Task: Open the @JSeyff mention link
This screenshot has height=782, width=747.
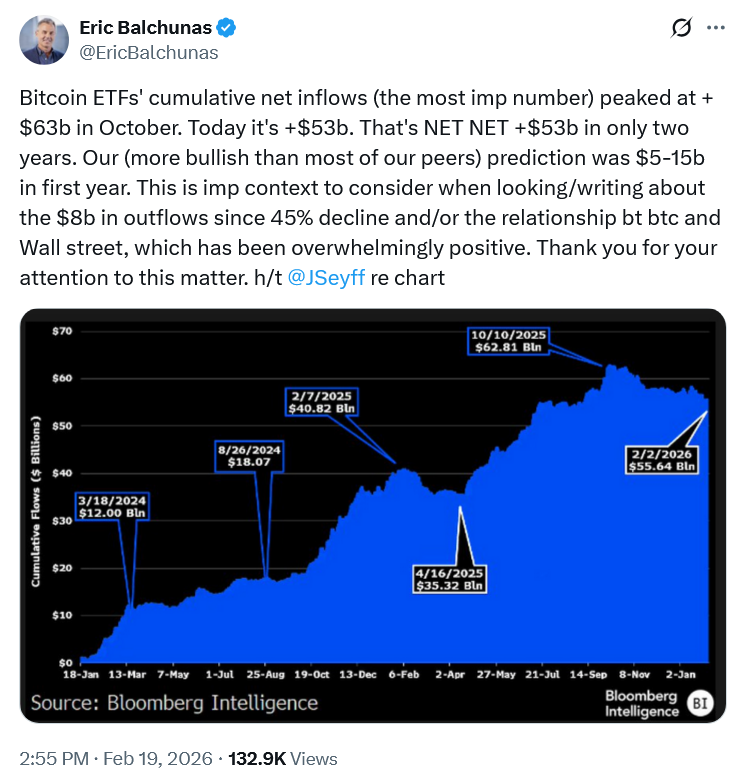Action: [326, 279]
